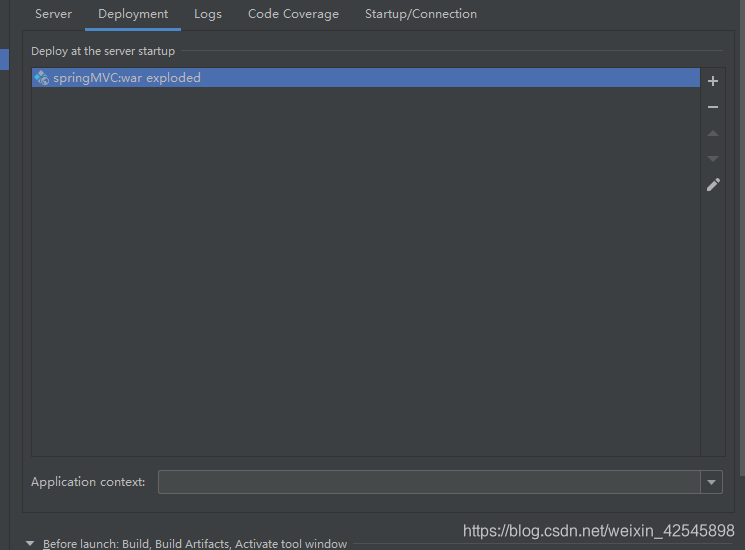Click the Application context input field

[x=429, y=482]
